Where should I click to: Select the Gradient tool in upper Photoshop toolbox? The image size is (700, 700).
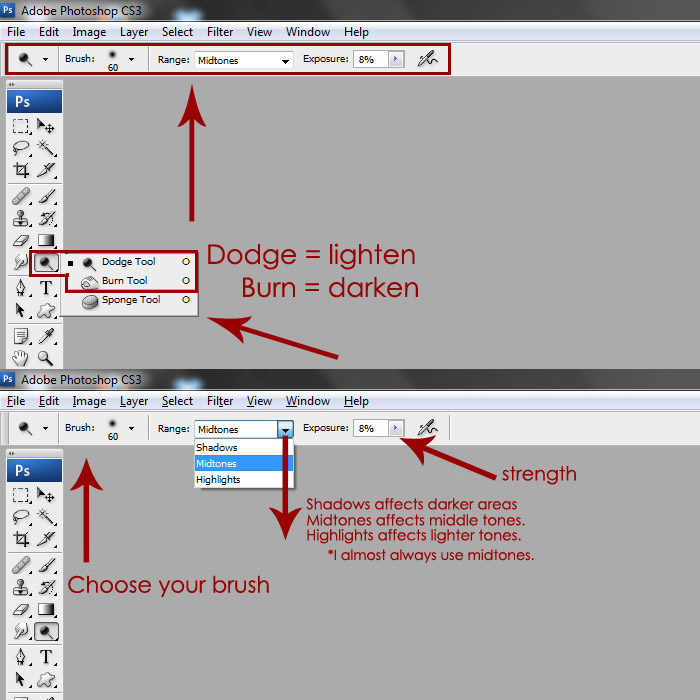point(46,241)
